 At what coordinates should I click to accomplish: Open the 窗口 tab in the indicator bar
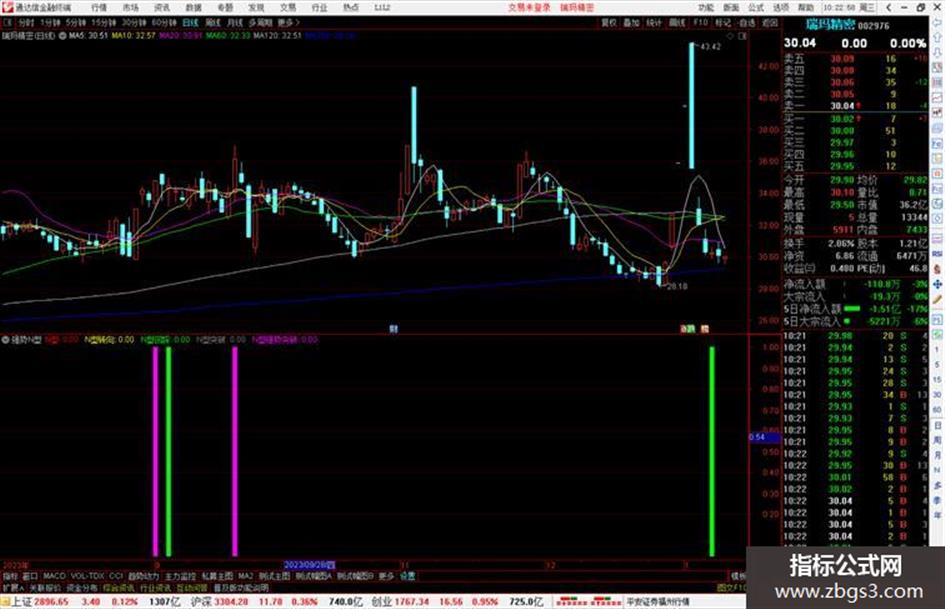(x=30, y=576)
